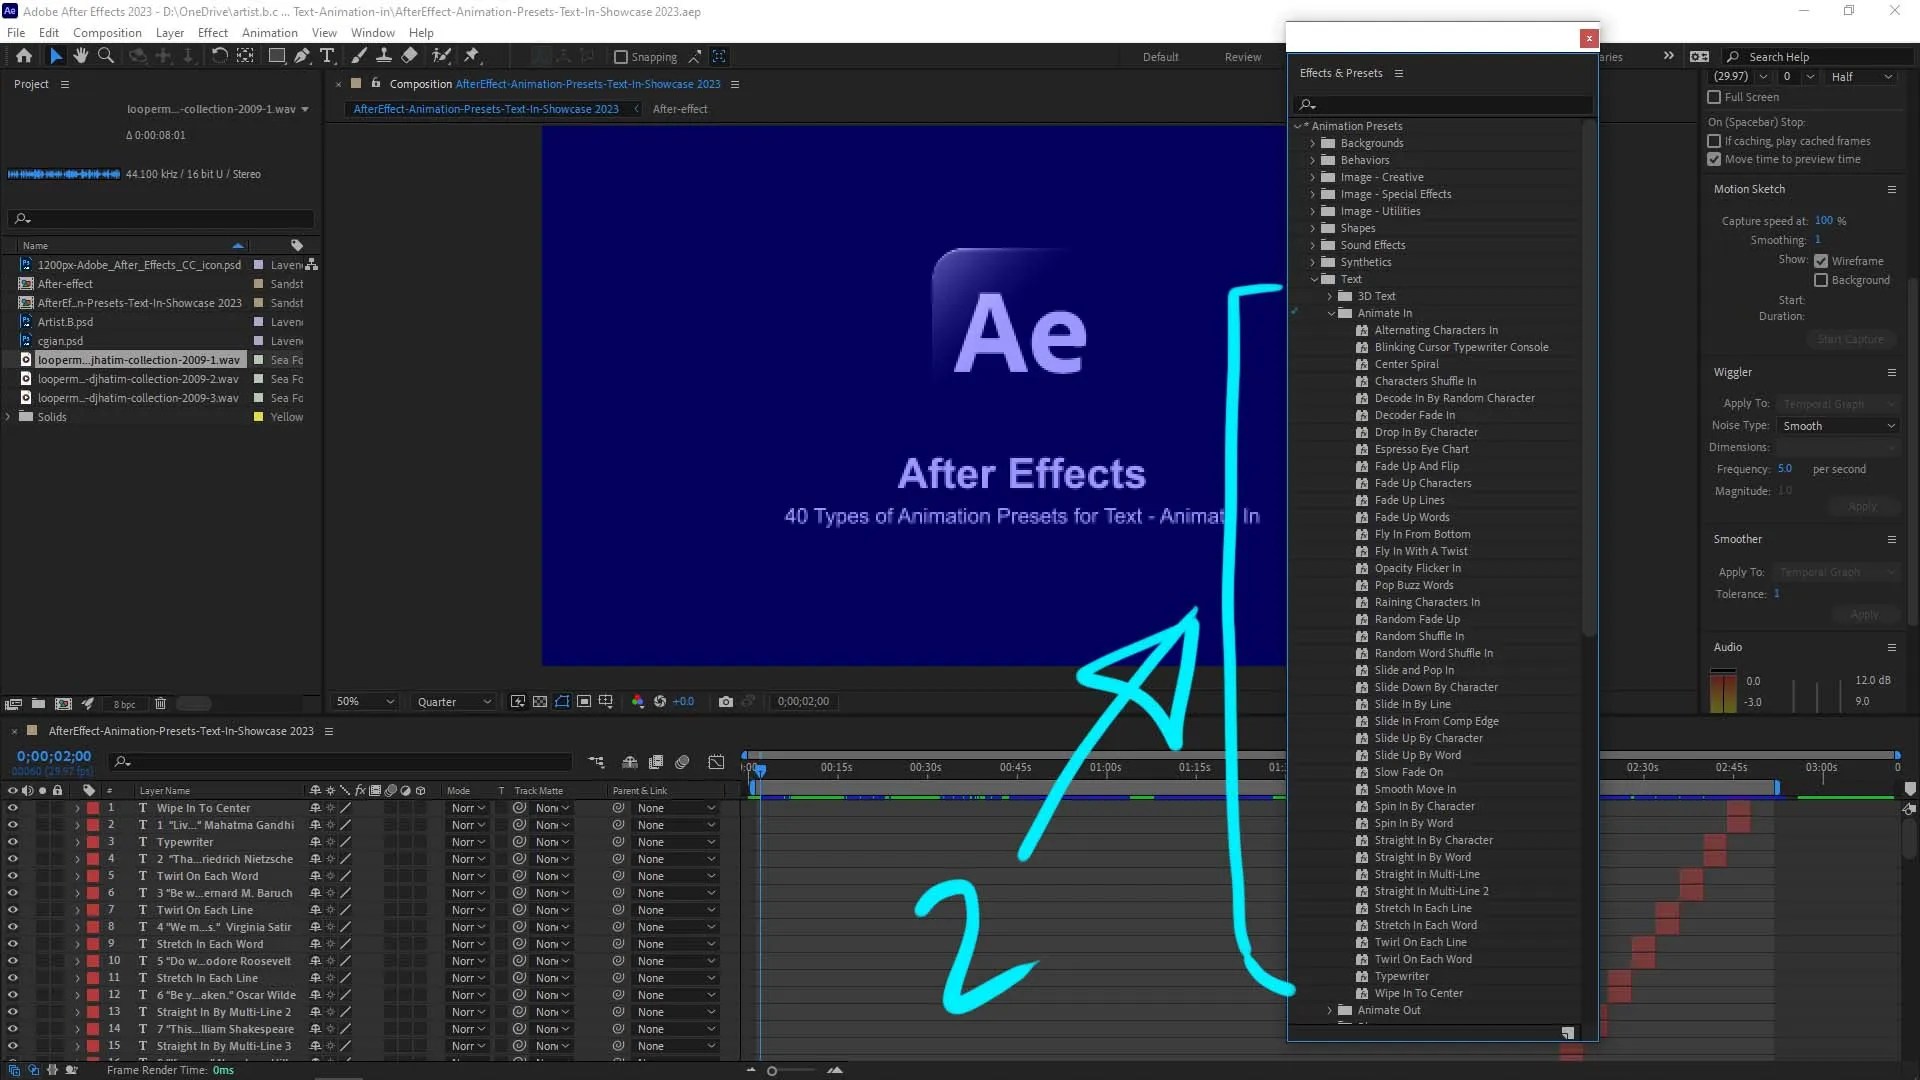
Task: Switch to the After-effect composition tab
Action: [x=680, y=109]
